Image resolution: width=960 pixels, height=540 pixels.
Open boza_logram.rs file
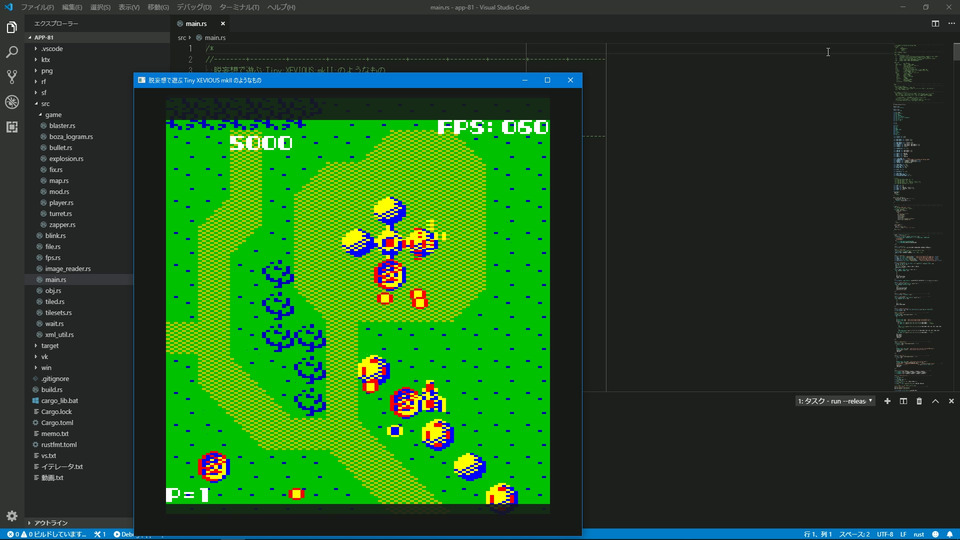71,137
